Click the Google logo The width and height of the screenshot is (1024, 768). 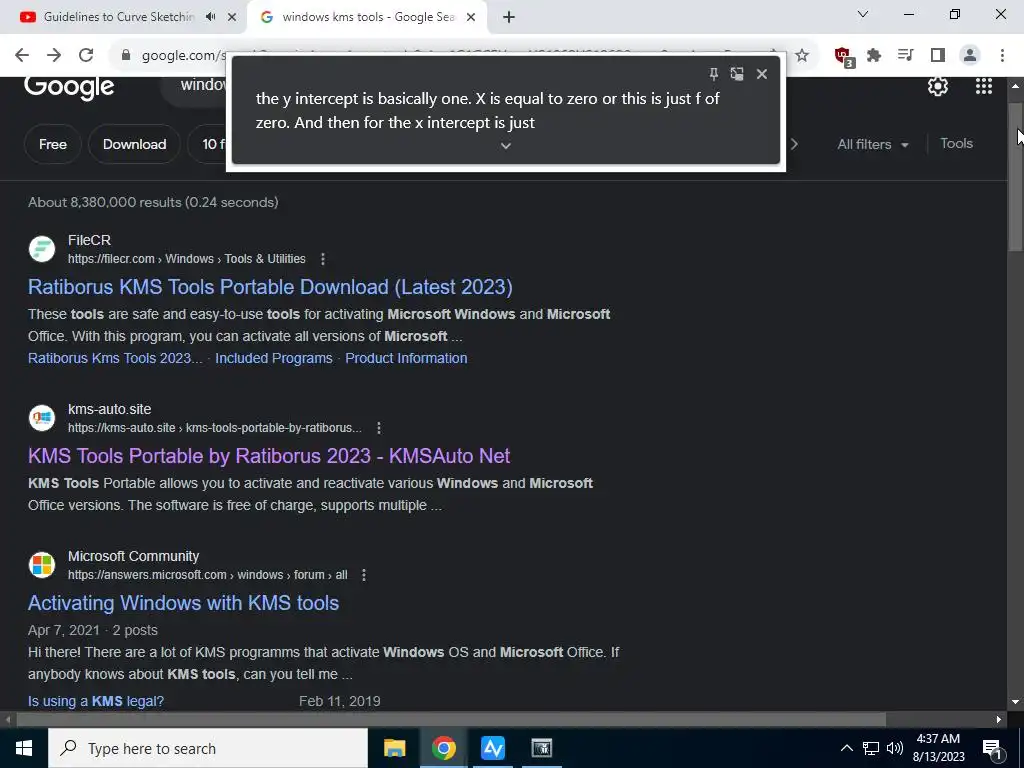(x=69, y=88)
